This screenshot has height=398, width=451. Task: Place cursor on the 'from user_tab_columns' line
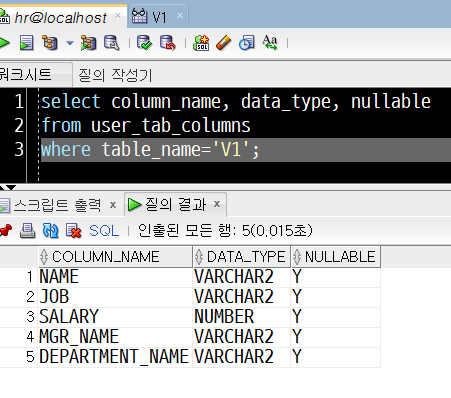(146, 126)
